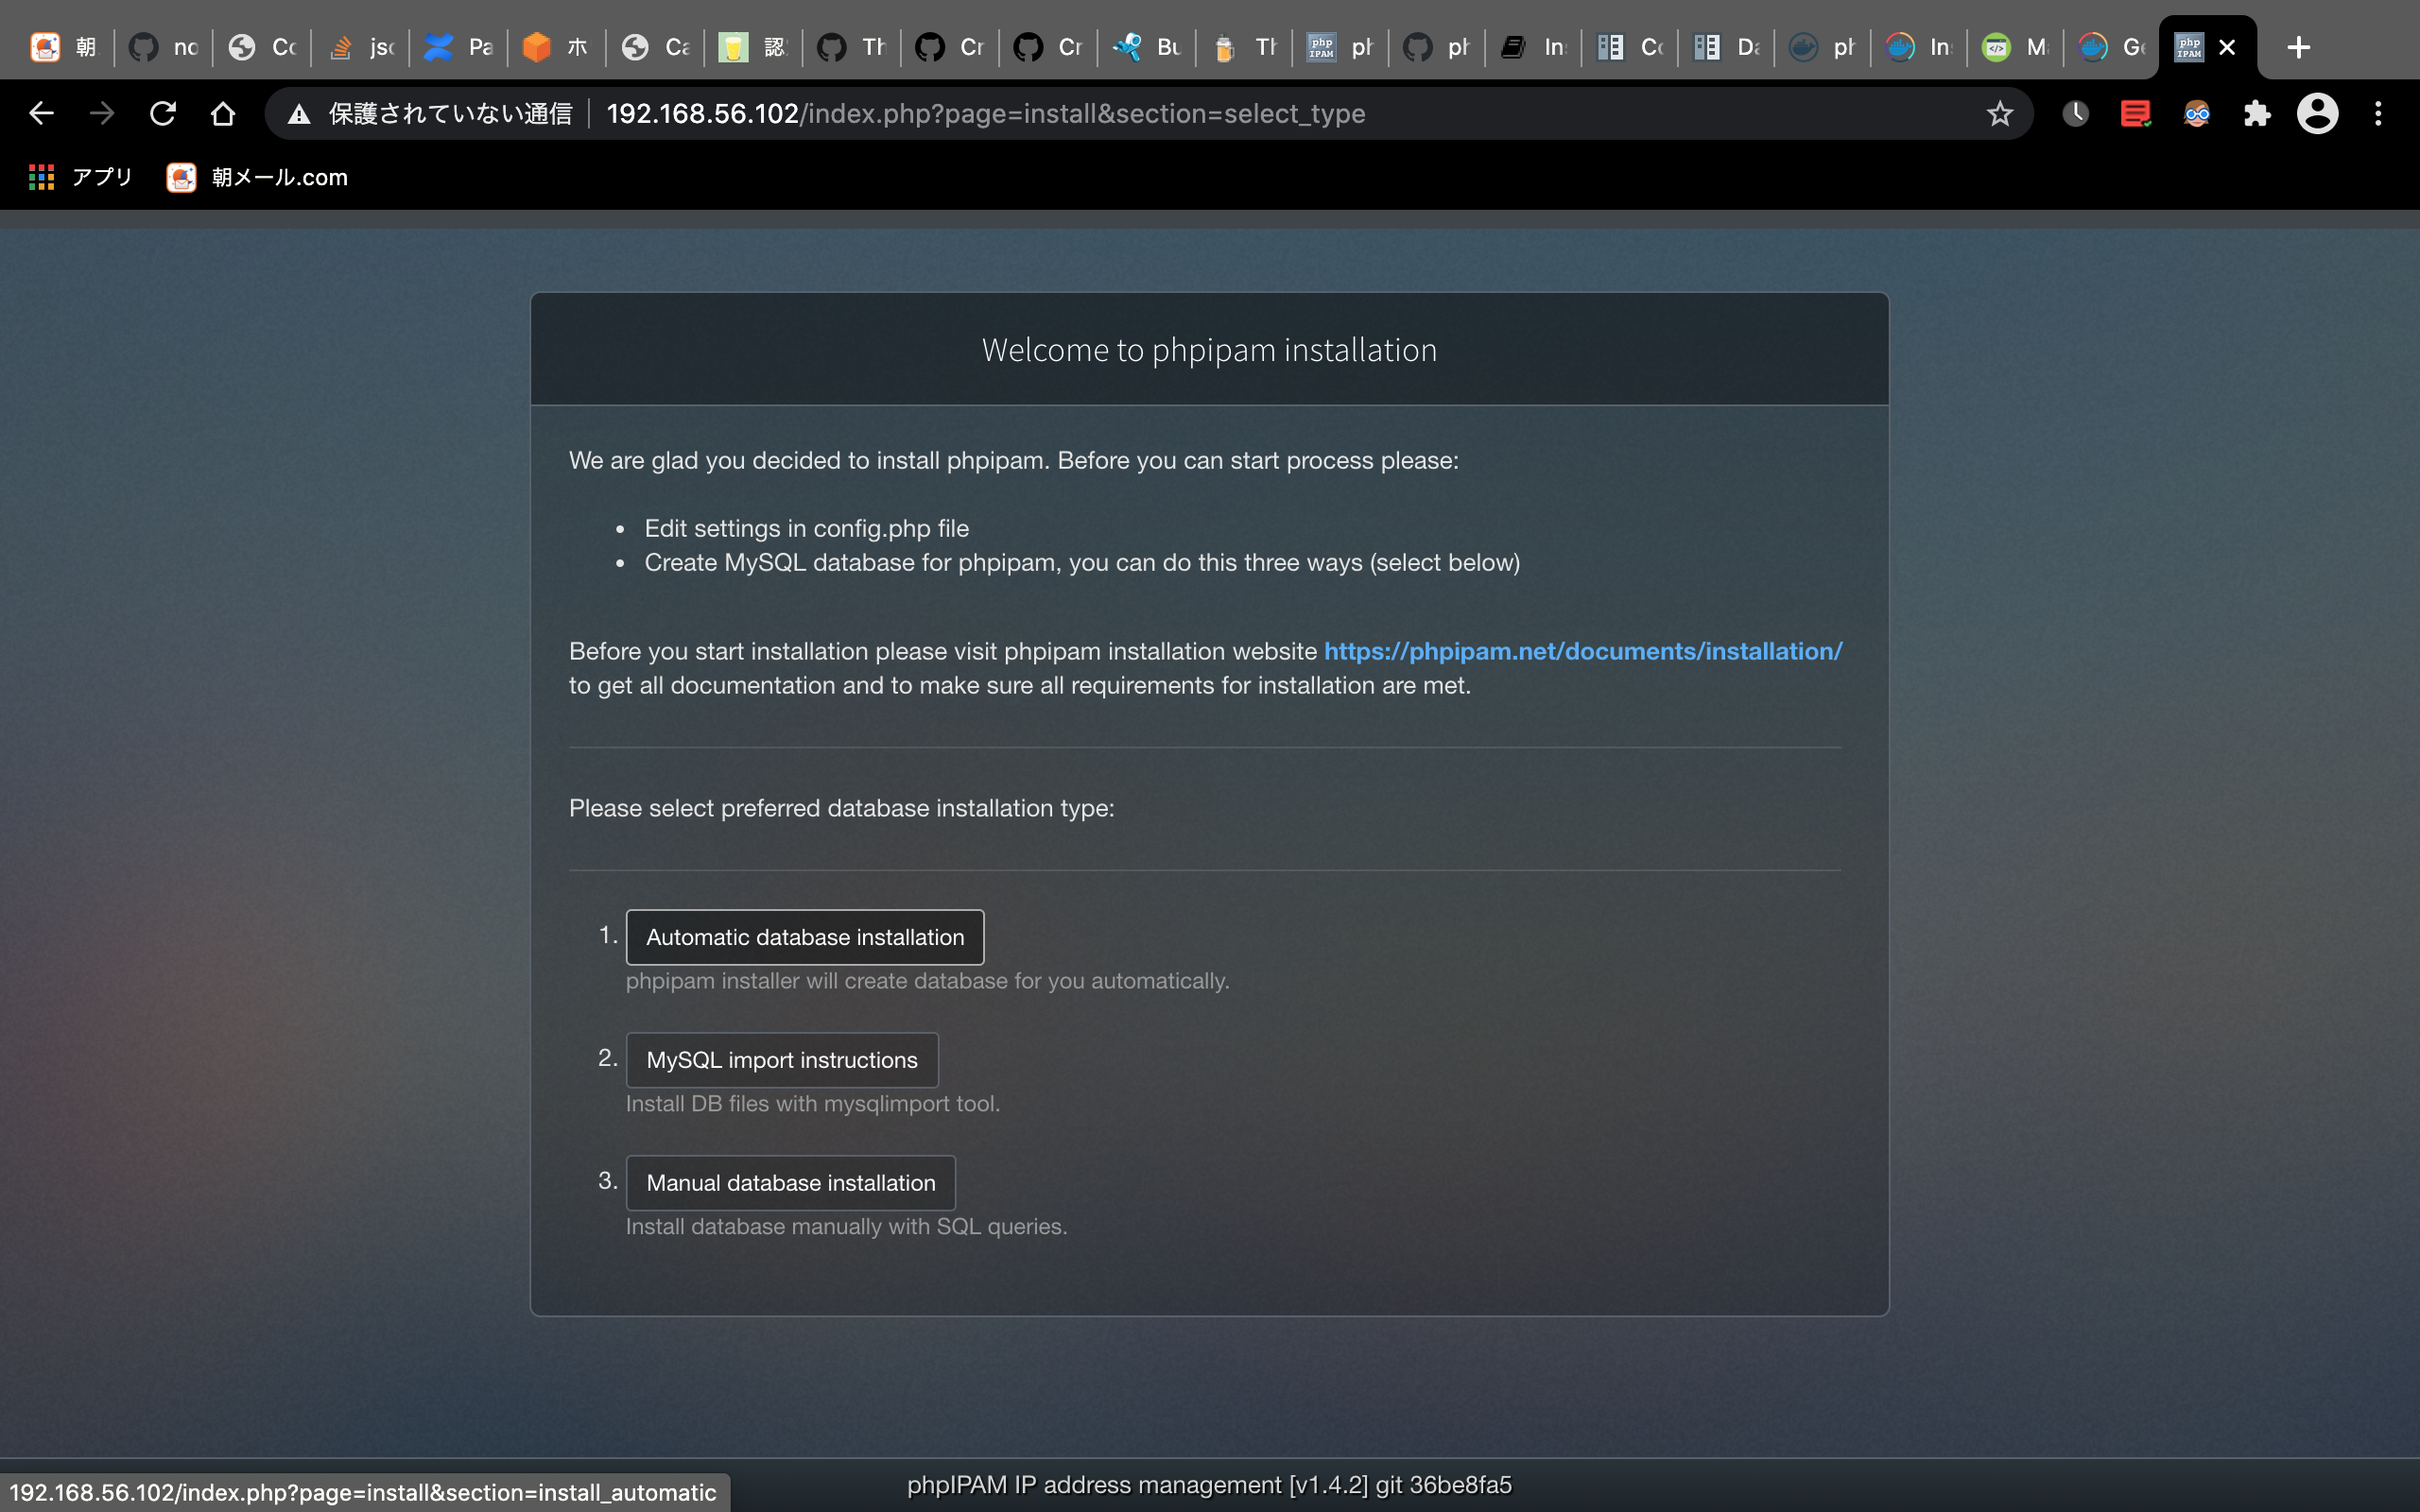Switch to the 'Da' tab
Image resolution: width=2420 pixels, height=1512 pixels.
coord(1726,47)
